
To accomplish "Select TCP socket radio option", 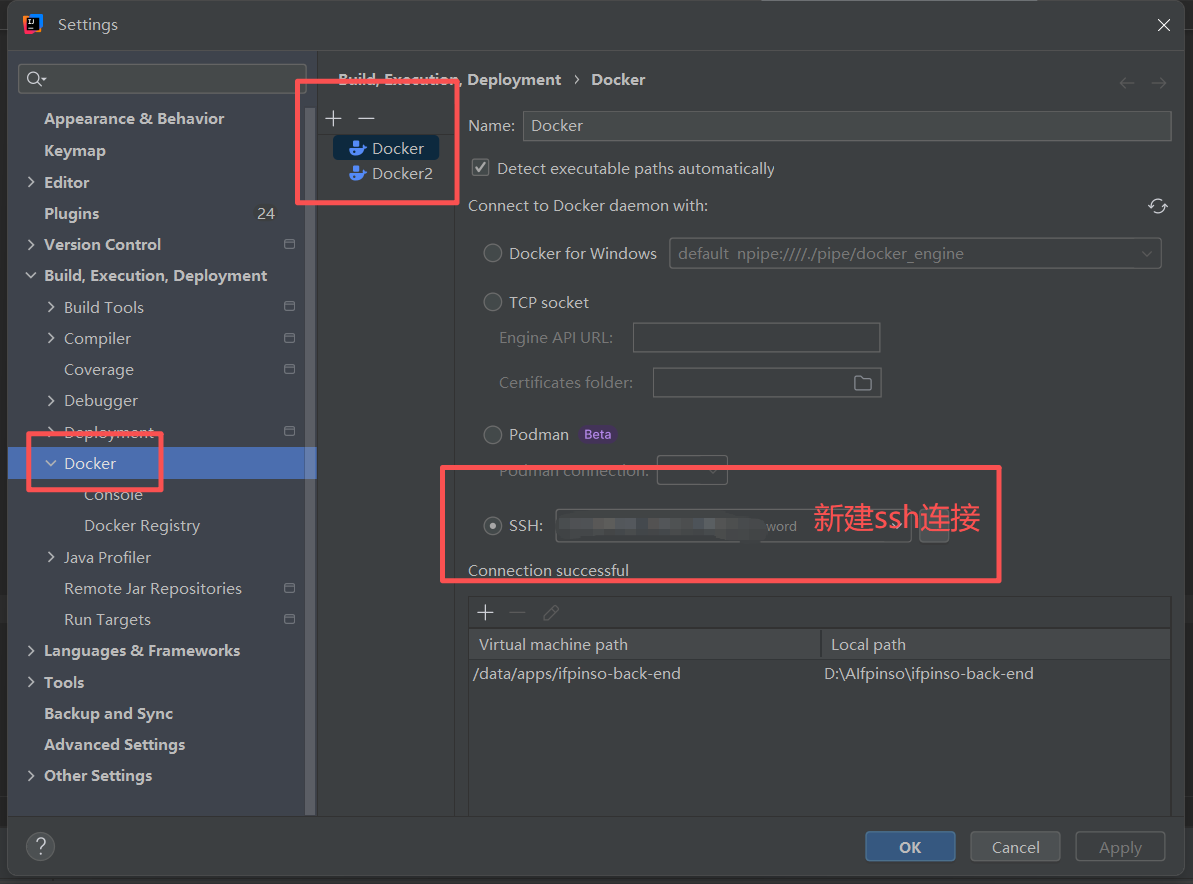I will (493, 302).
